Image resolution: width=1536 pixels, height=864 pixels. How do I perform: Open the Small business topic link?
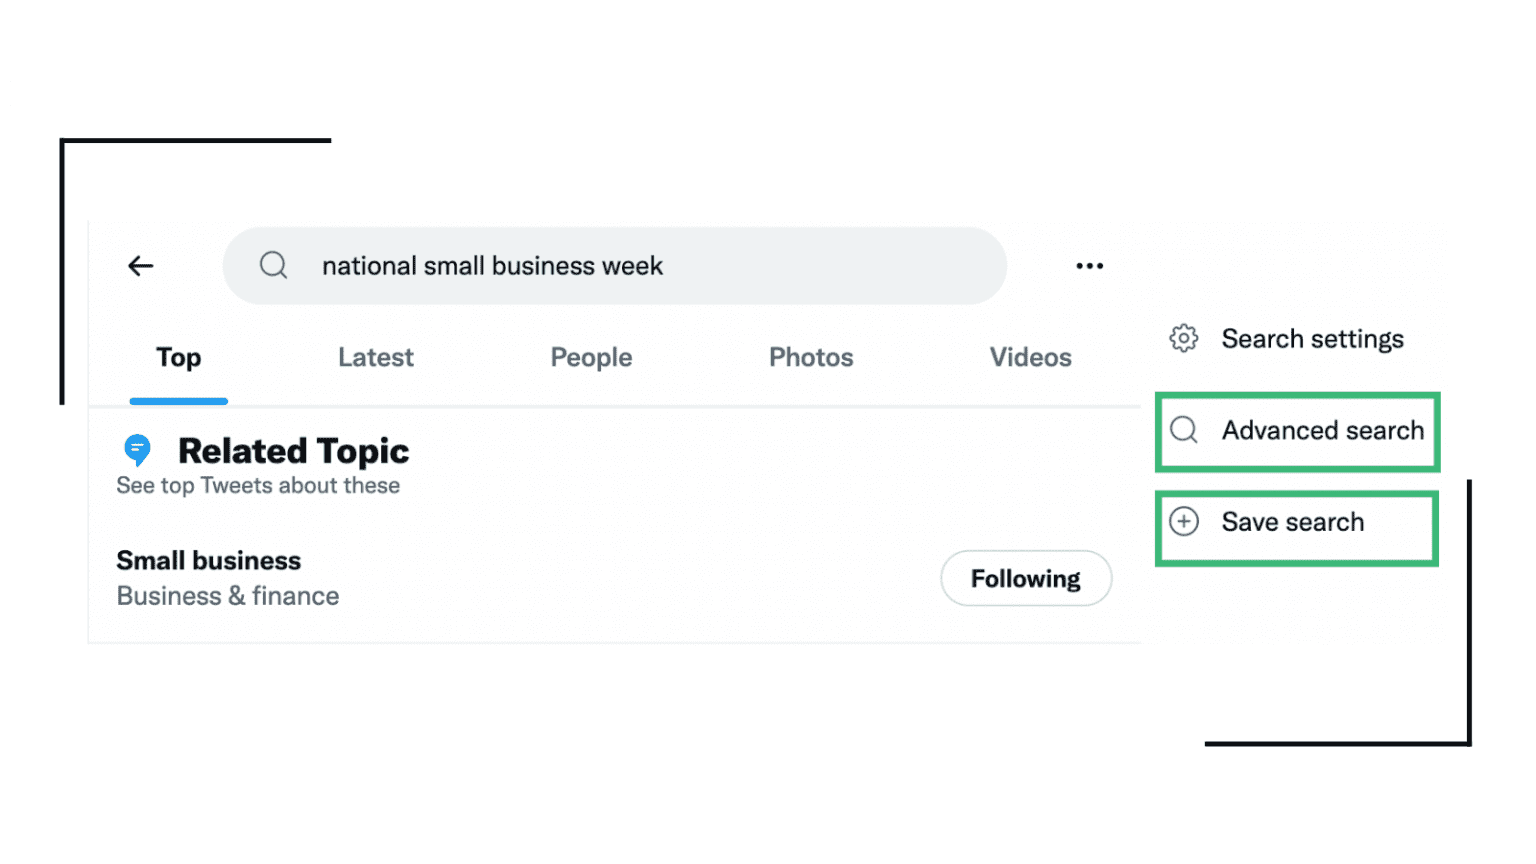(208, 560)
